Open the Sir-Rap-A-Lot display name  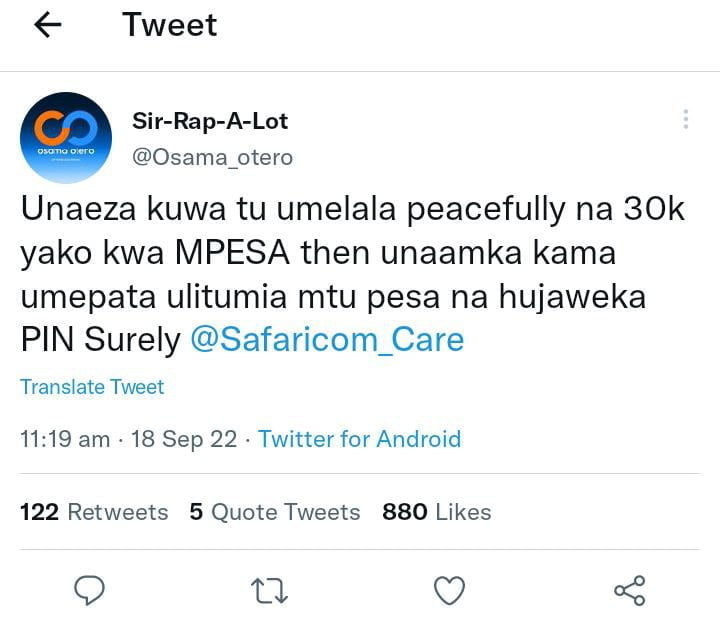(x=210, y=121)
